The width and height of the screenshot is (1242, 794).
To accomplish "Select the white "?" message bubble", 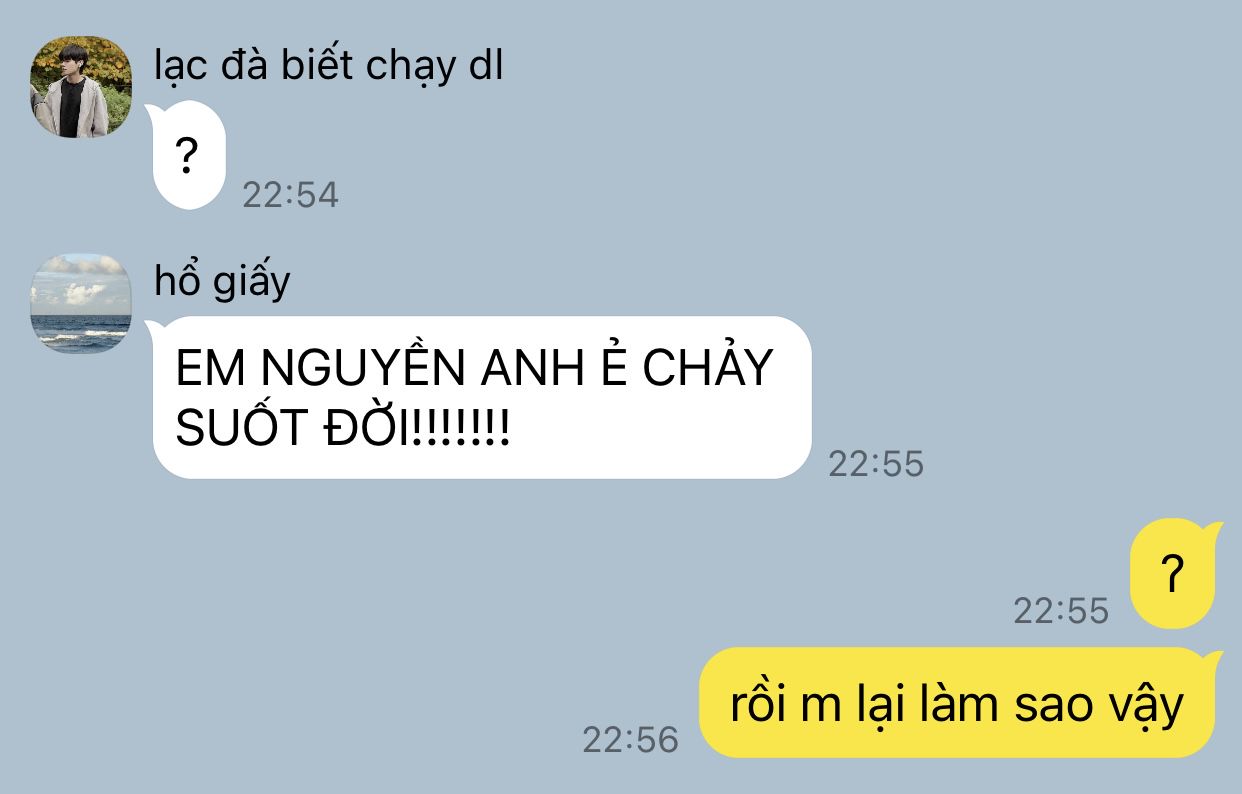I will coord(188,156).
